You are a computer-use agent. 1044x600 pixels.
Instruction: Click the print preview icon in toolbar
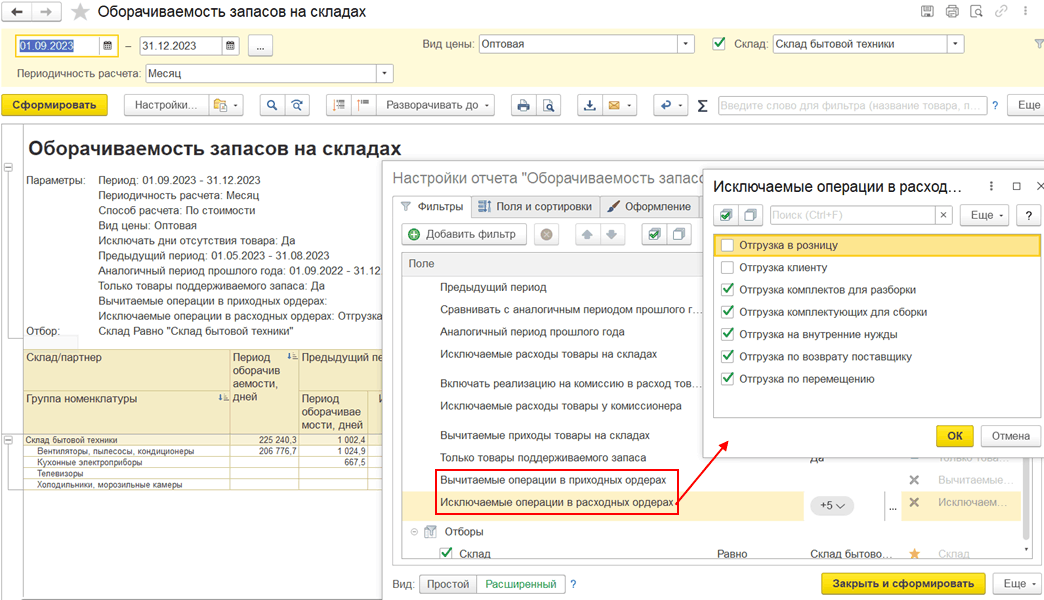pos(547,105)
